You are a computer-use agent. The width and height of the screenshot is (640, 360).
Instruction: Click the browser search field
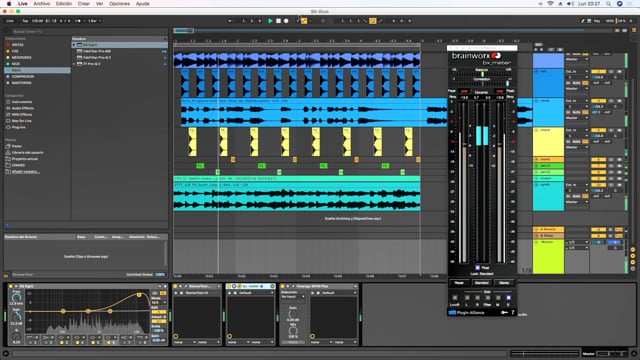[x=89, y=31]
